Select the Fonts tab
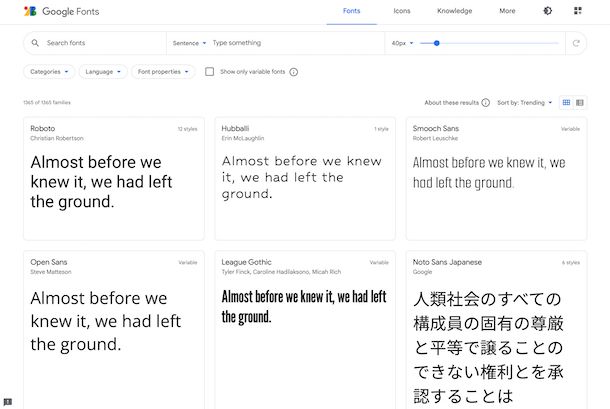Viewport: 610px width, 409px height. point(352,11)
